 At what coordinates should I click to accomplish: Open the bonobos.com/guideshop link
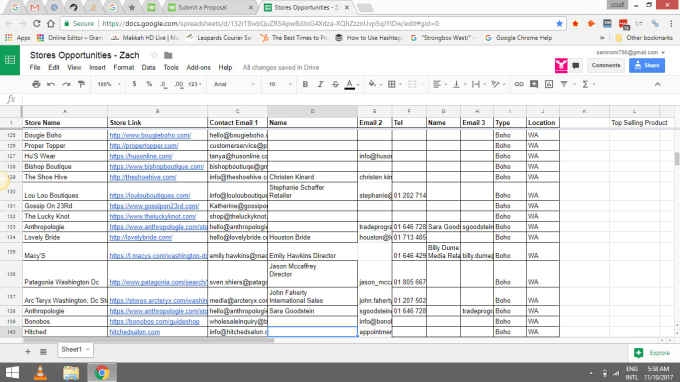[154, 322]
